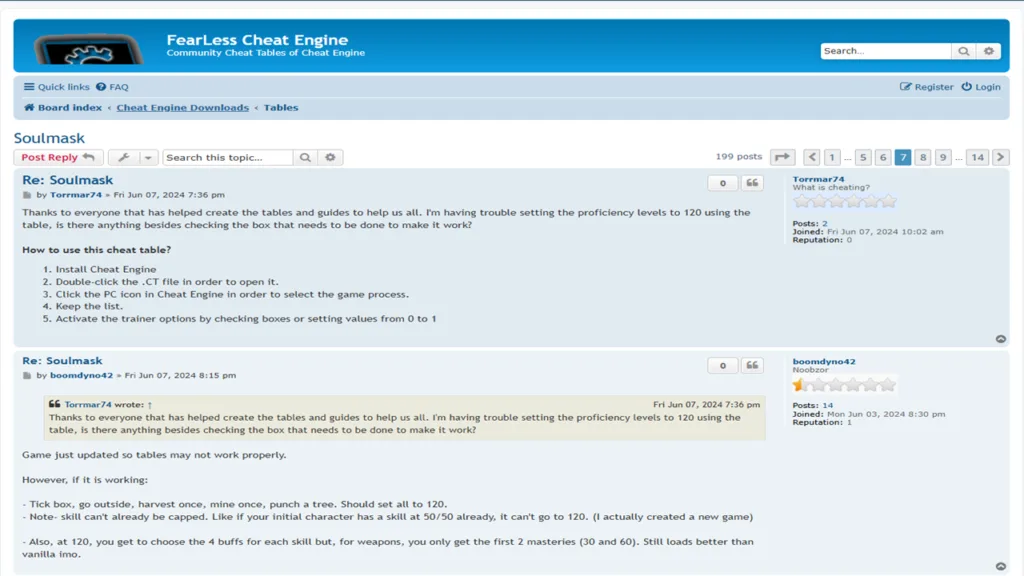Click topic search magnifier button
The width and height of the screenshot is (1024, 576).
point(305,157)
